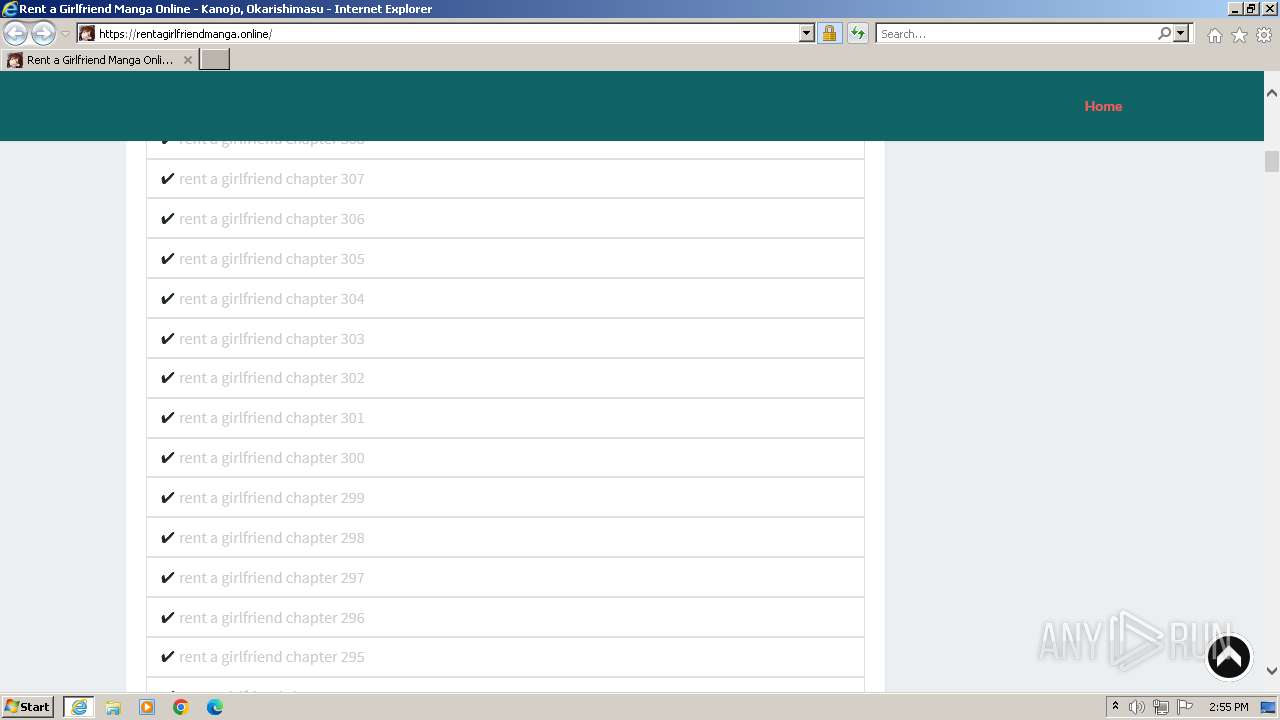Open the Home page icon
This screenshot has width=1280, height=720.
pyautogui.click(x=1214, y=35)
